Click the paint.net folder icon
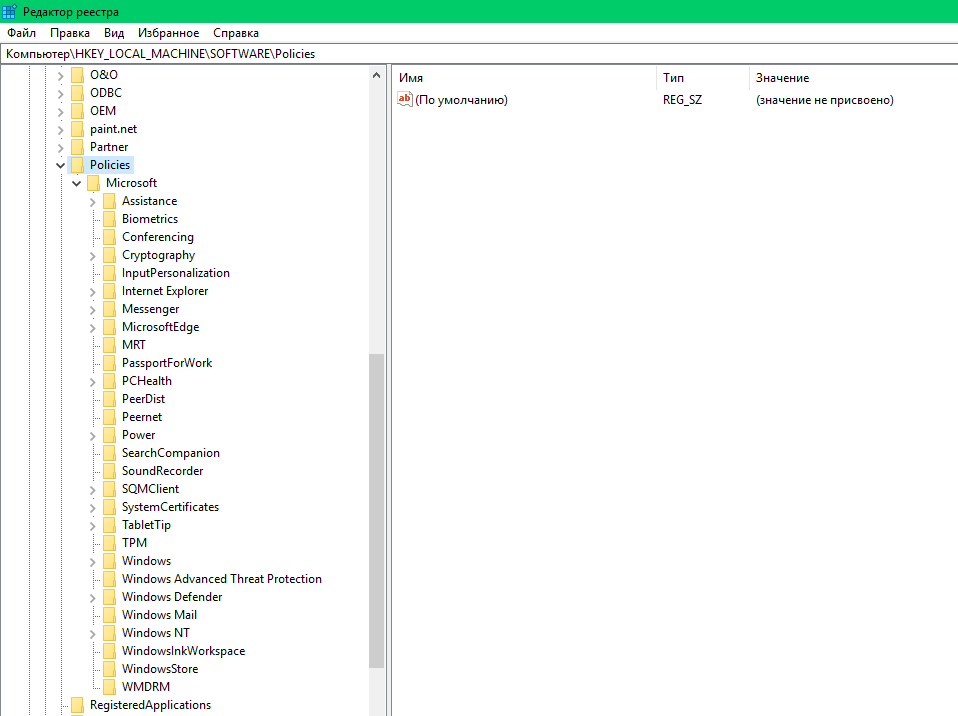 tap(78, 129)
